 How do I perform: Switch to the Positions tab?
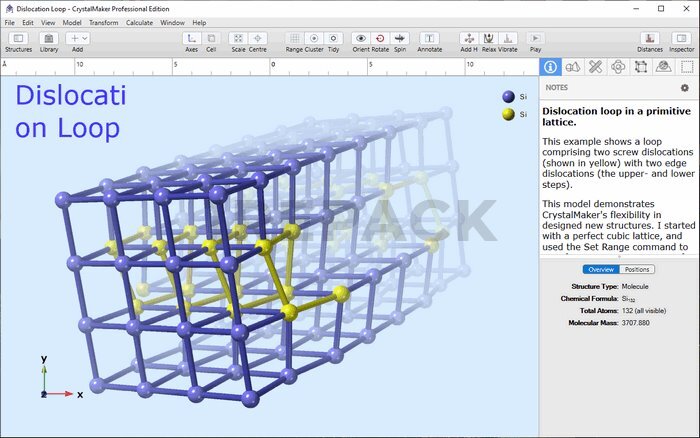(636, 269)
